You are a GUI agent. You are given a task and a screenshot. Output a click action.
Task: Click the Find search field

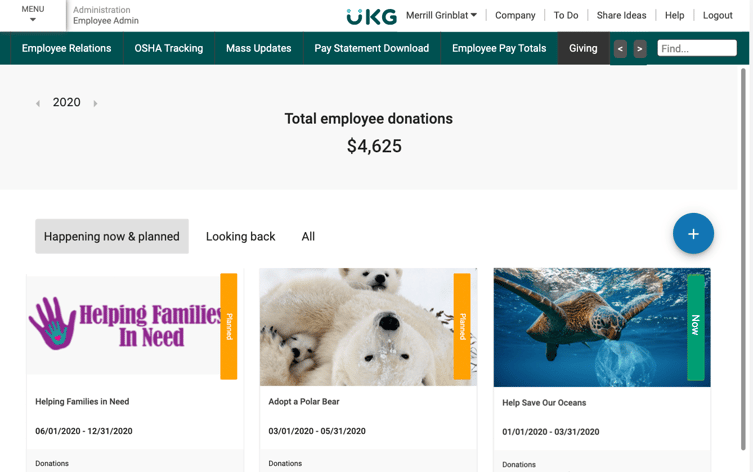697,48
